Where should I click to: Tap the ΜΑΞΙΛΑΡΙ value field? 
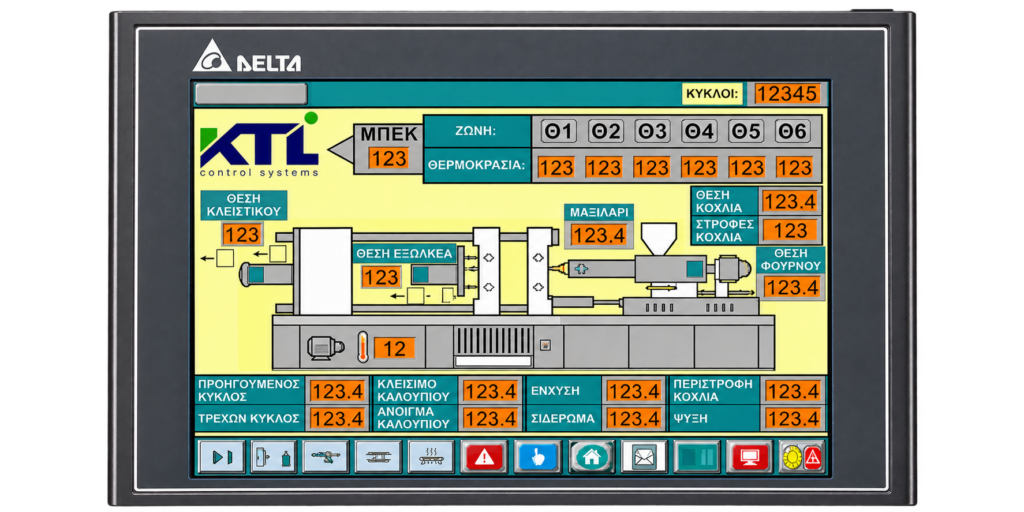(599, 235)
